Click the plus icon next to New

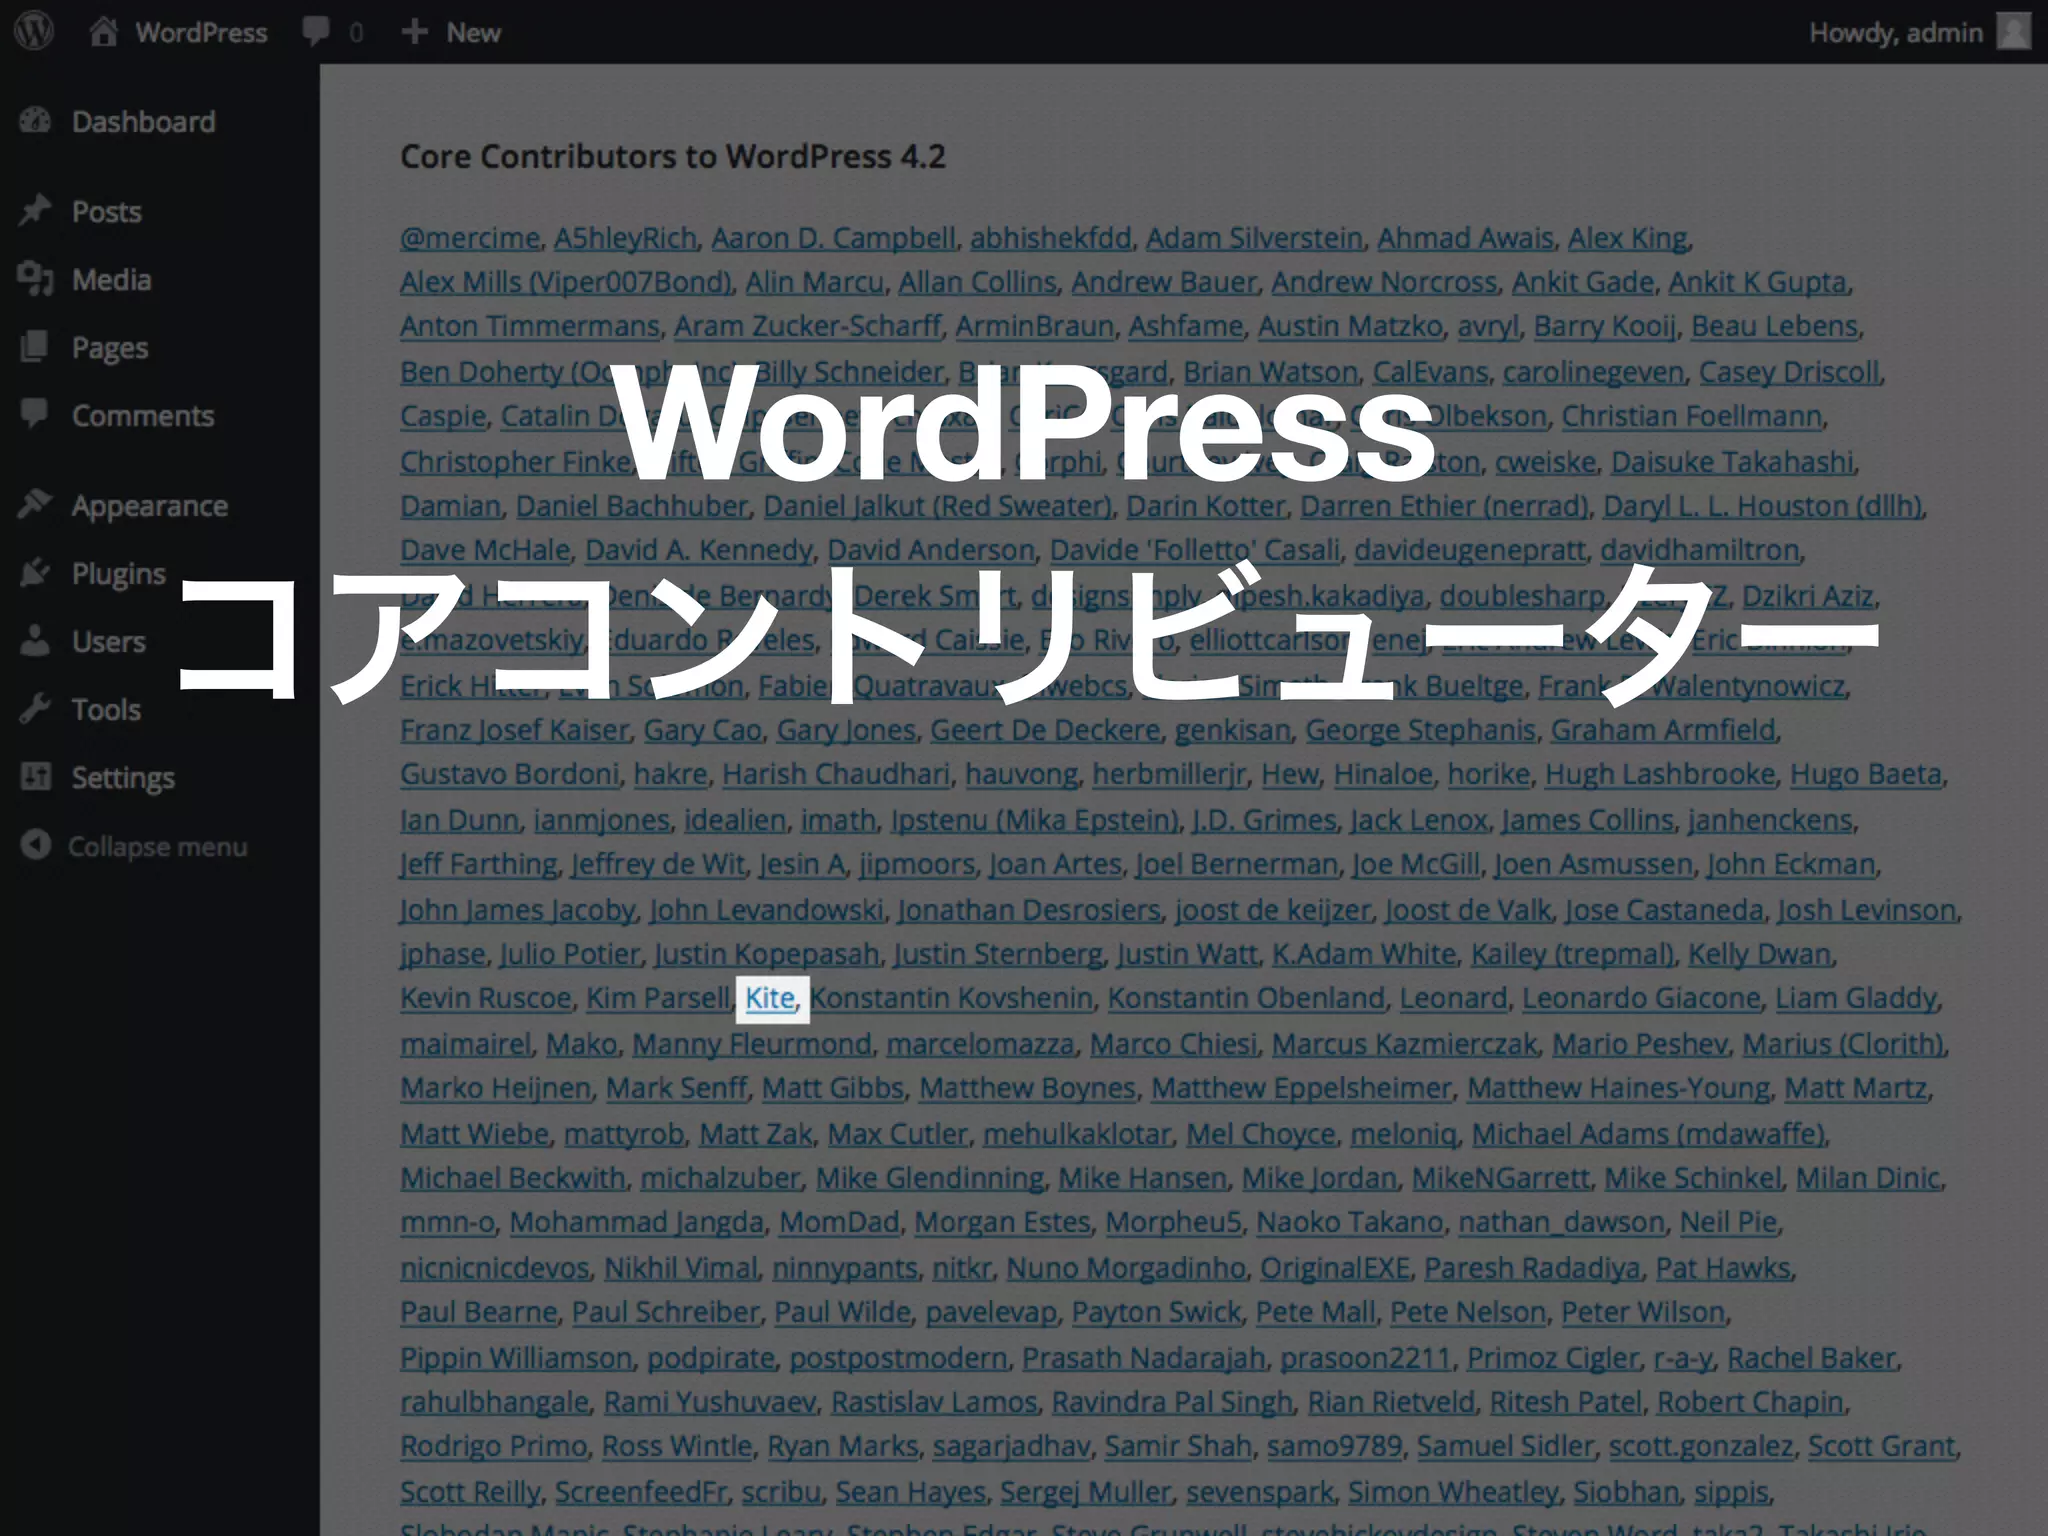pos(414,32)
